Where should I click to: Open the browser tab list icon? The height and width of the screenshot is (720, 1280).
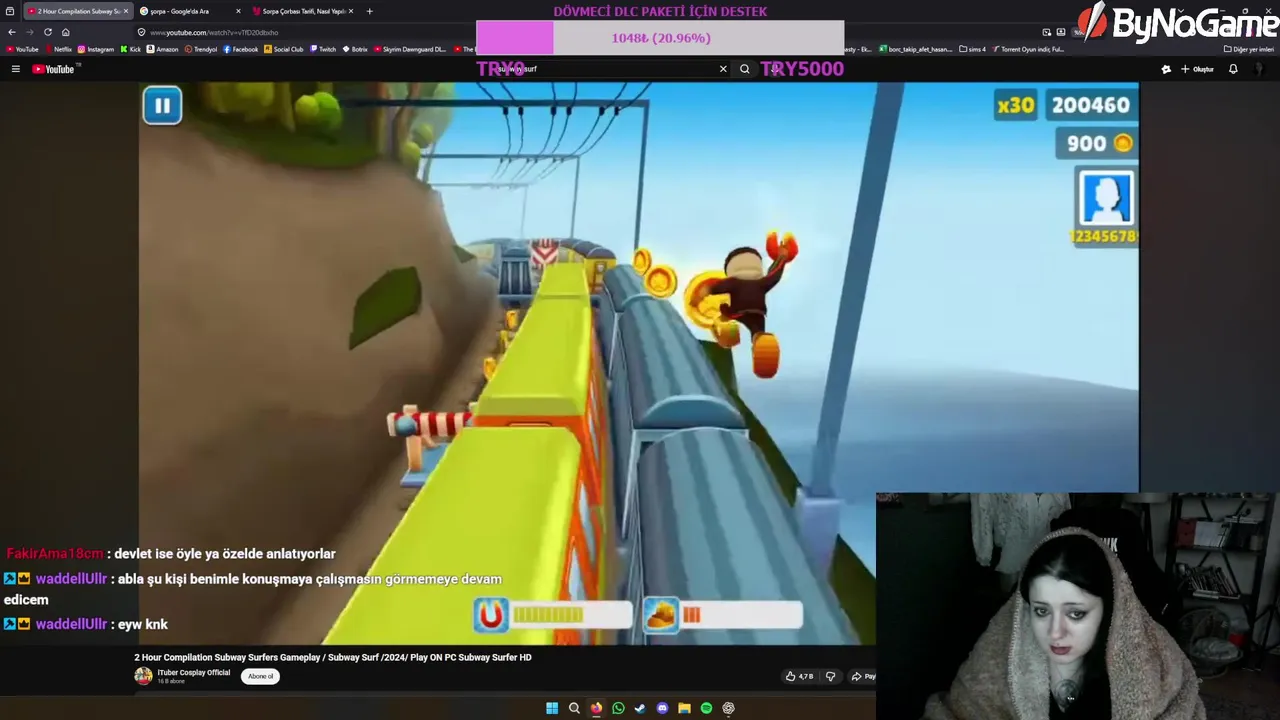(10, 11)
